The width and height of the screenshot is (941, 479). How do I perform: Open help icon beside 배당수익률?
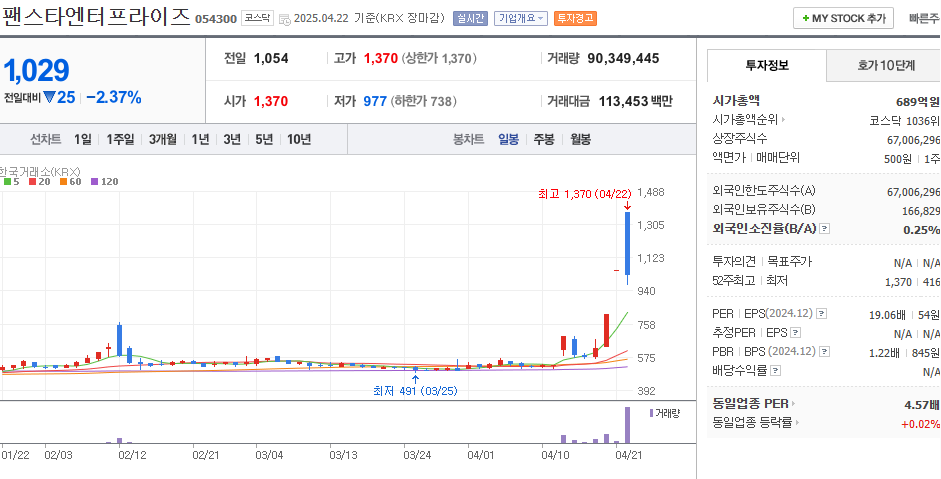(775, 371)
